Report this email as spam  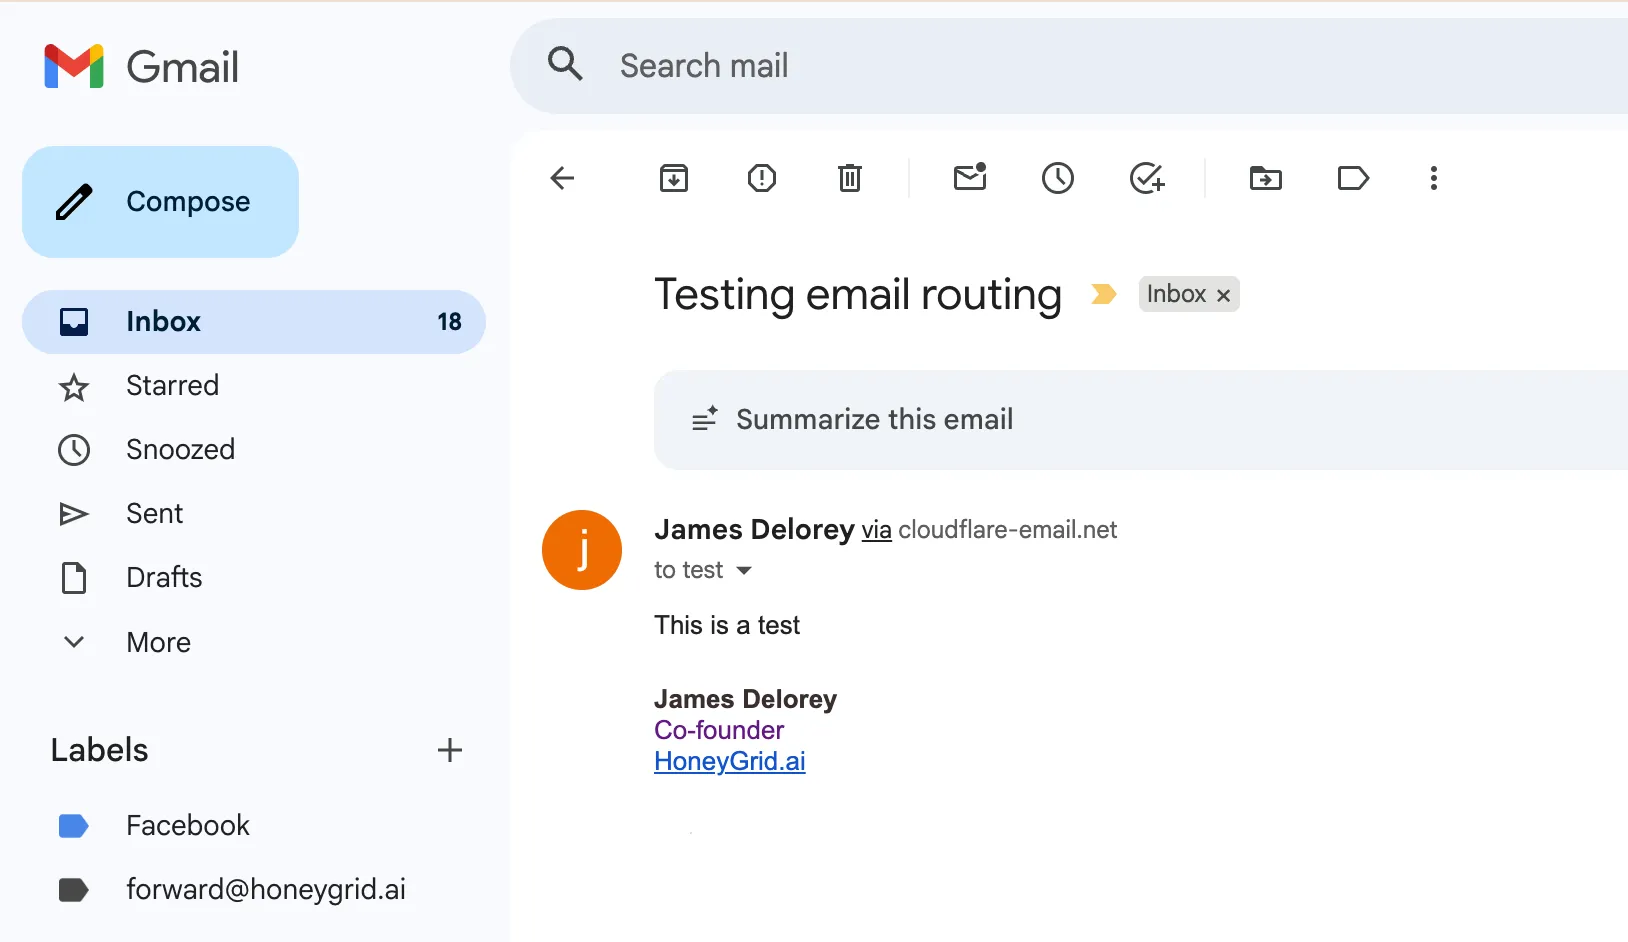click(x=762, y=178)
